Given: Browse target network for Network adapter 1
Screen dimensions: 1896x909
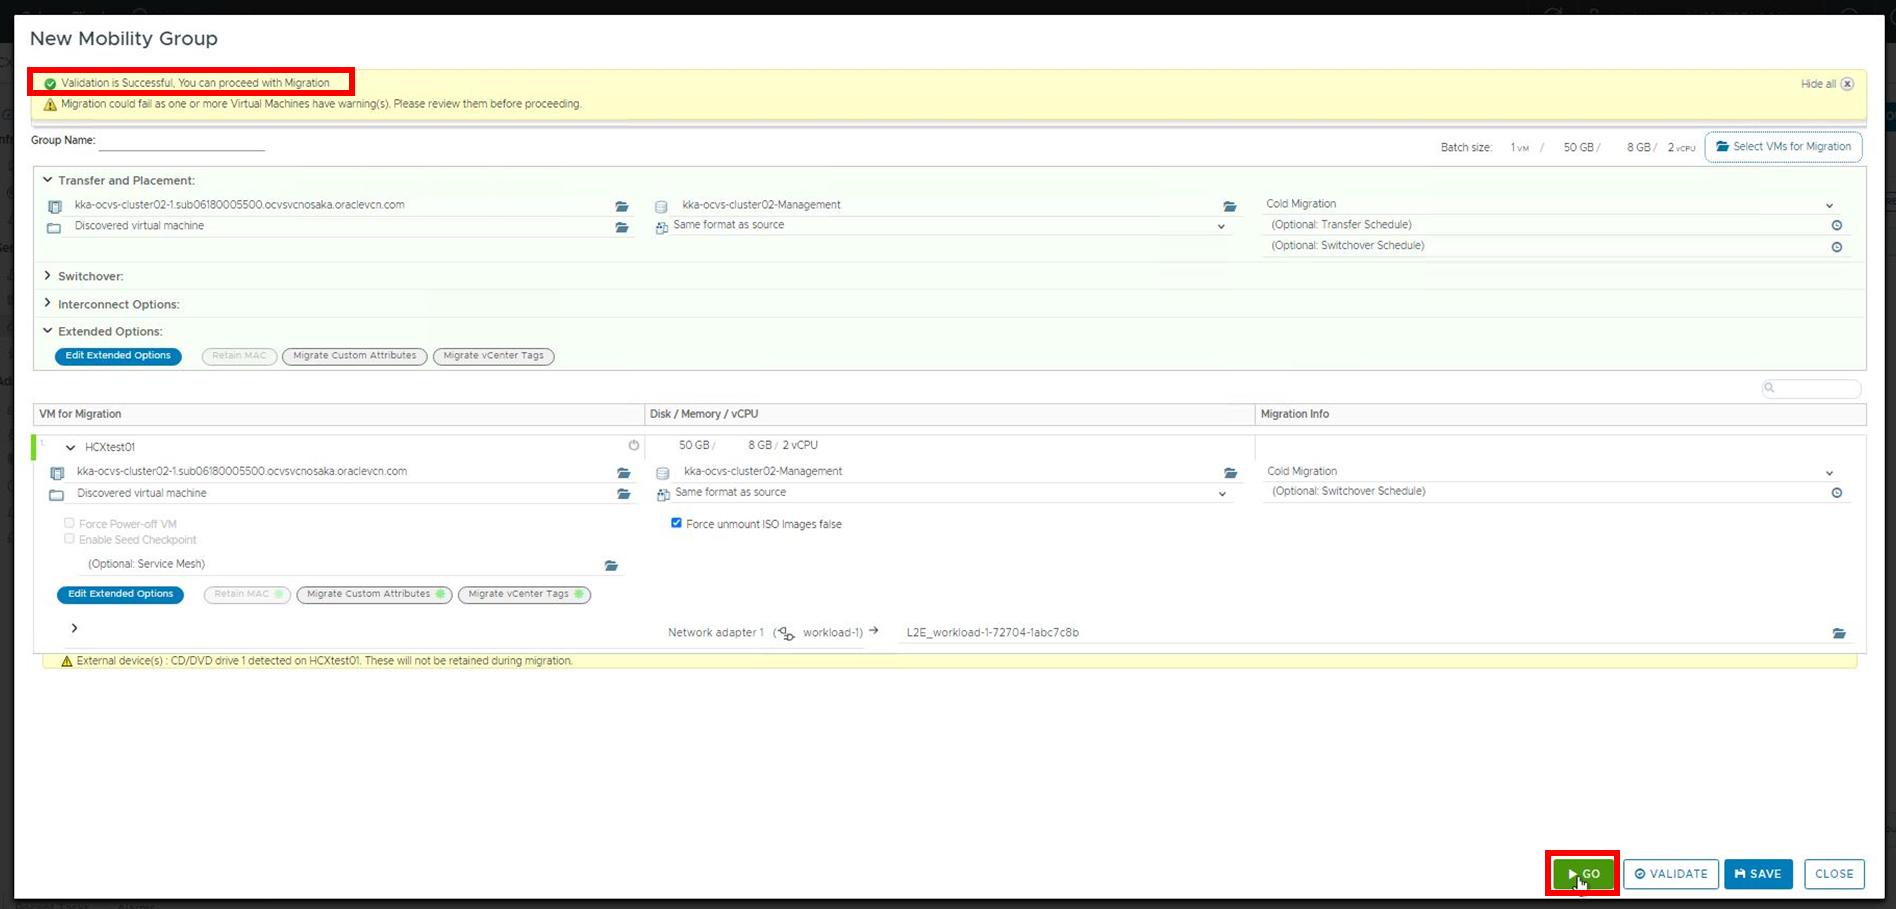Looking at the screenshot, I should [x=1839, y=633].
